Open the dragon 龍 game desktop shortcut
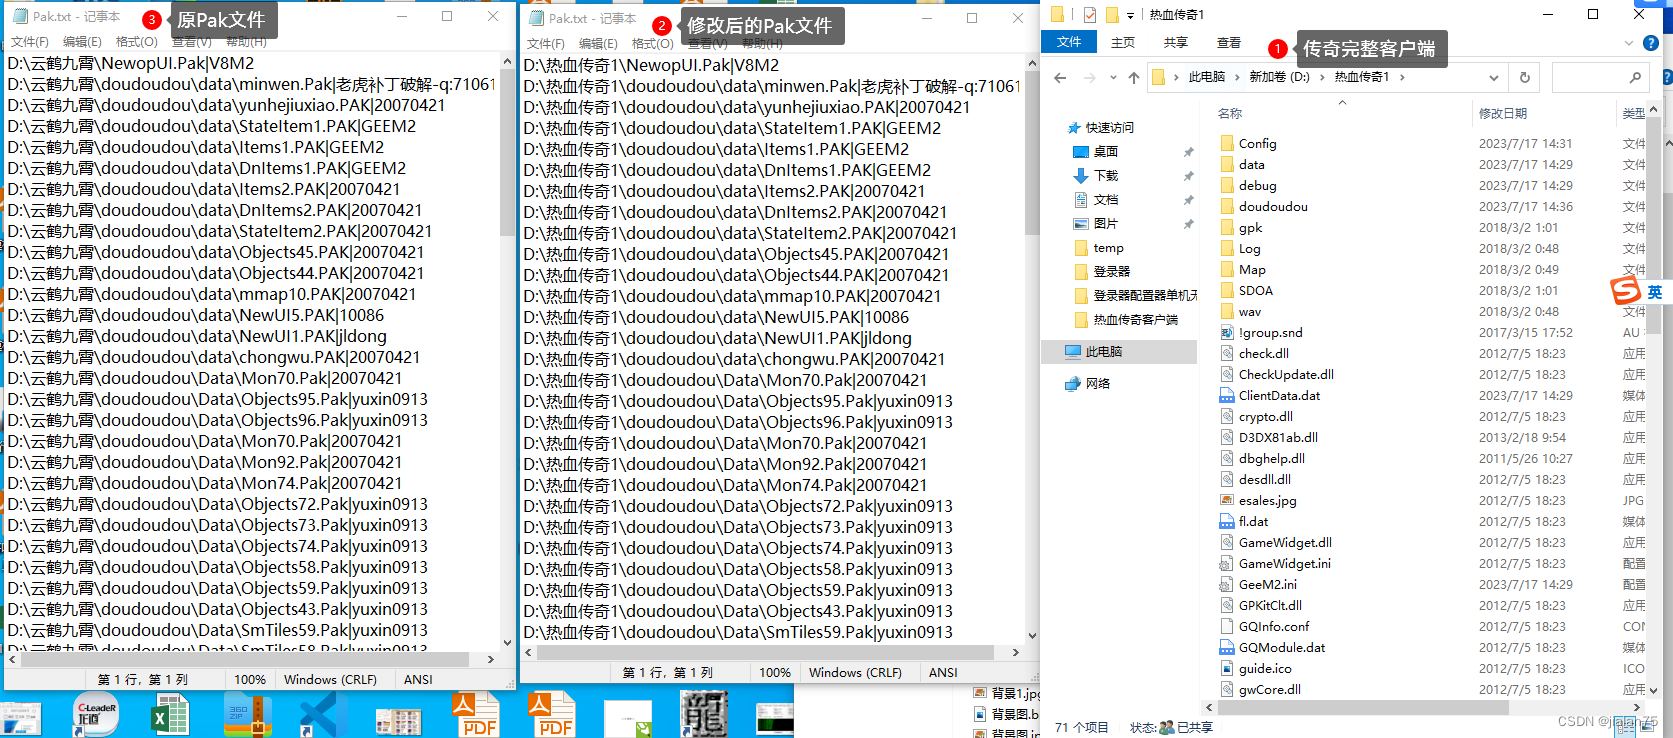The width and height of the screenshot is (1673, 738). (x=704, y=714)
